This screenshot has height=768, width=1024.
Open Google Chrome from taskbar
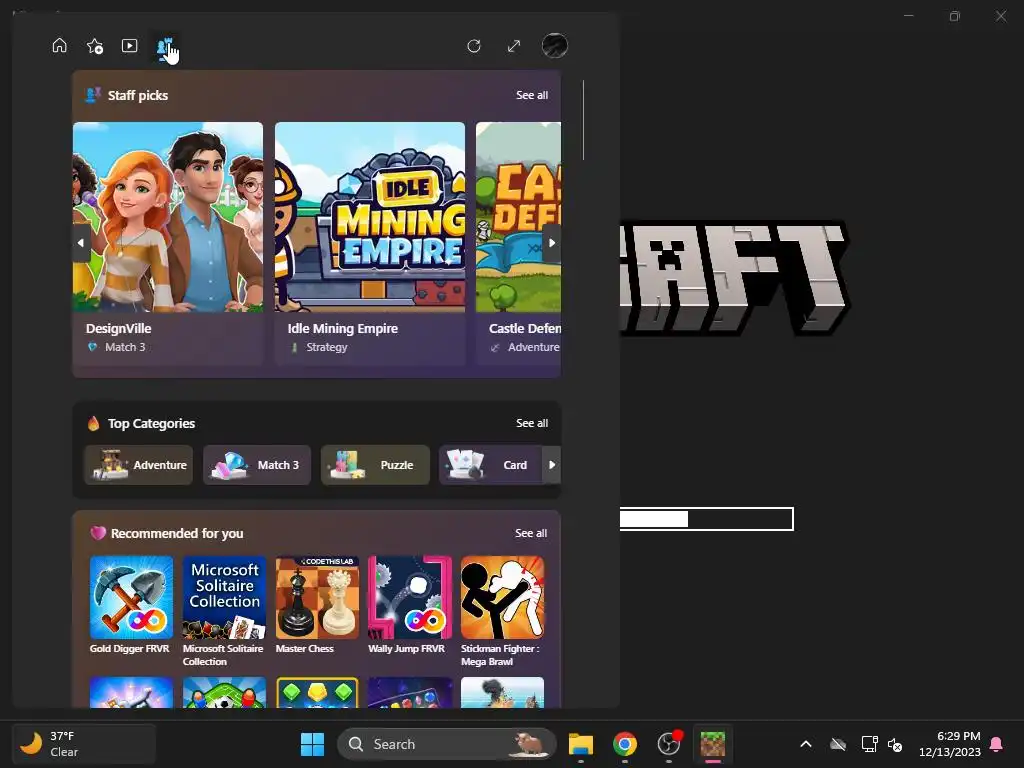[x=625, y=744]
